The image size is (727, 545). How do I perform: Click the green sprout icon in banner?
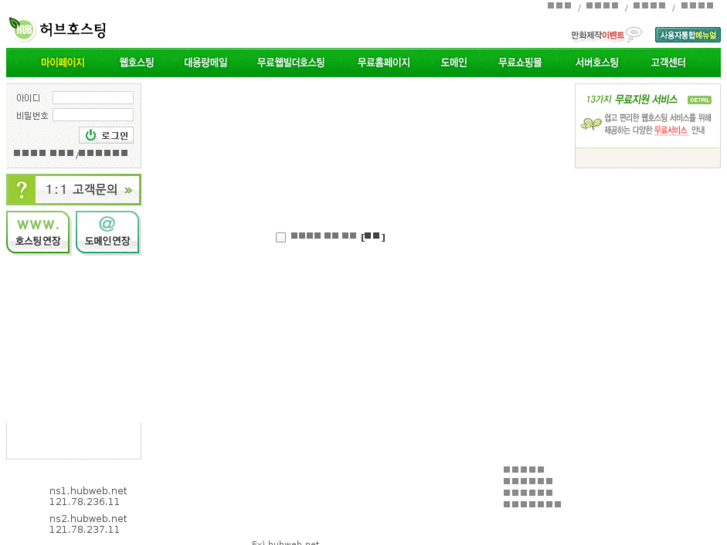click(x=591, y=124)
